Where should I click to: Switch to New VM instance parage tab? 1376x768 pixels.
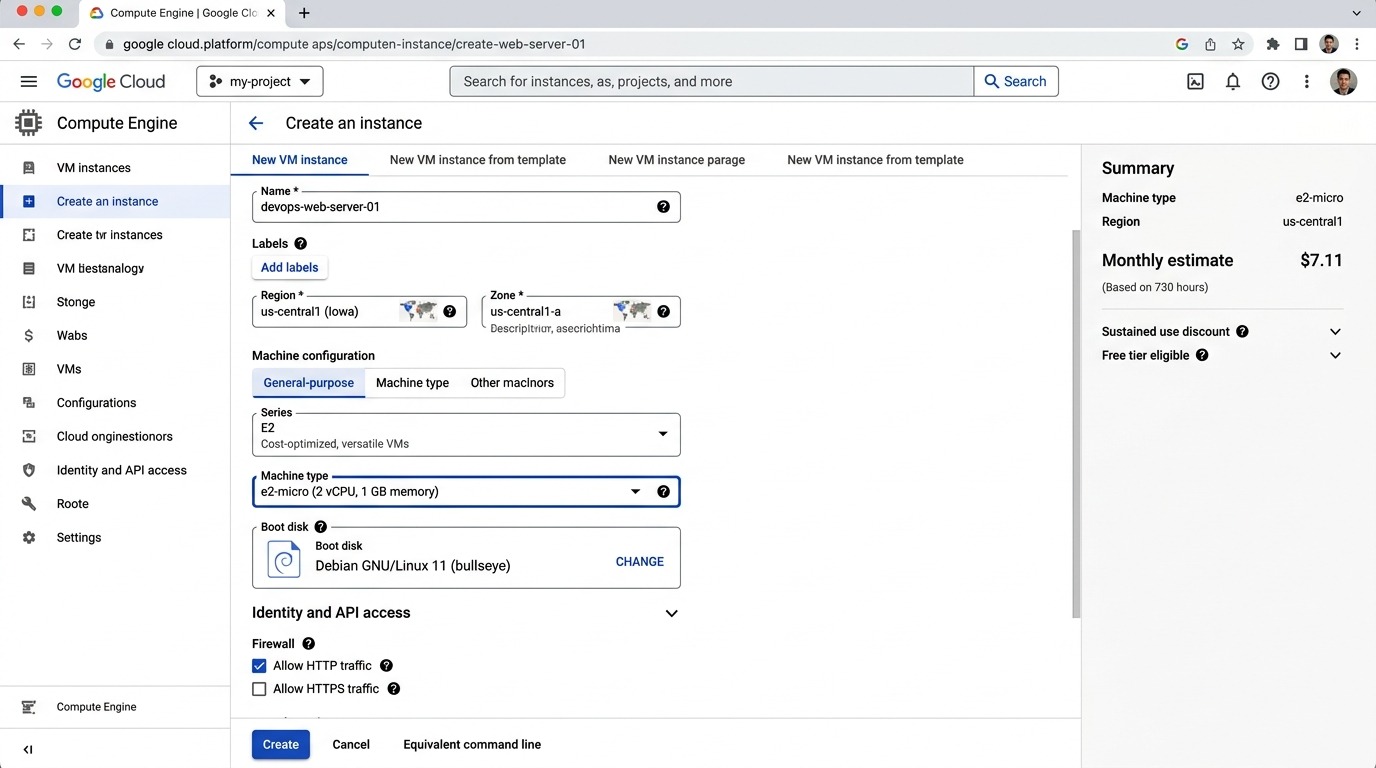point(677,160)
